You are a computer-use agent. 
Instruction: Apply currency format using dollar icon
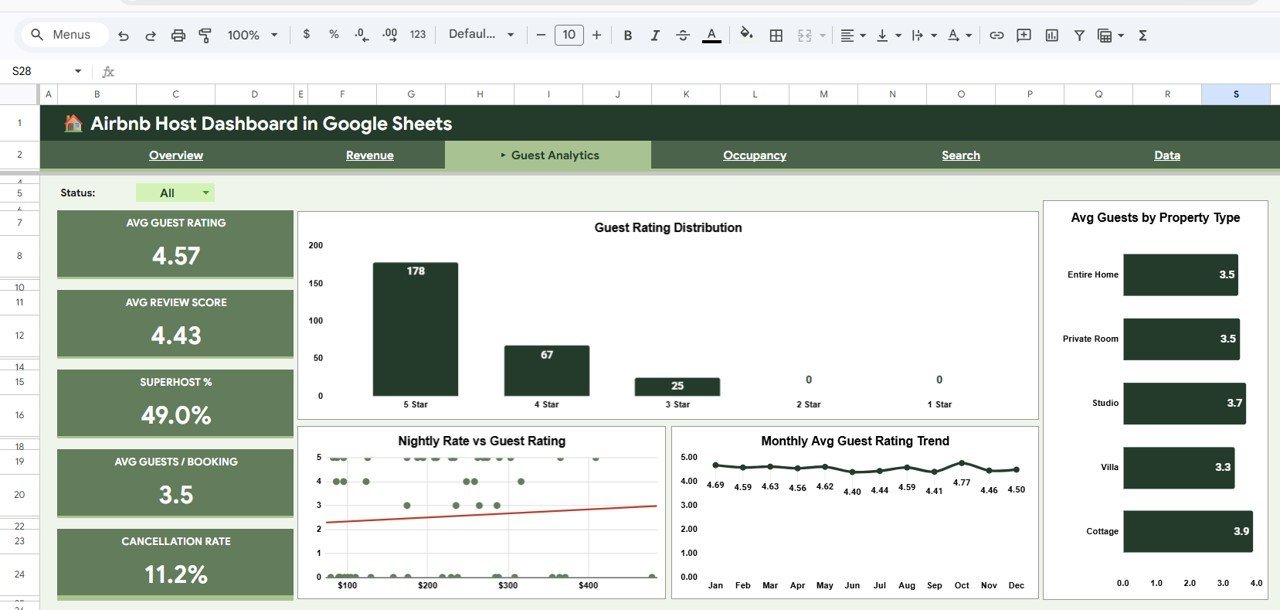pos(306,35)
